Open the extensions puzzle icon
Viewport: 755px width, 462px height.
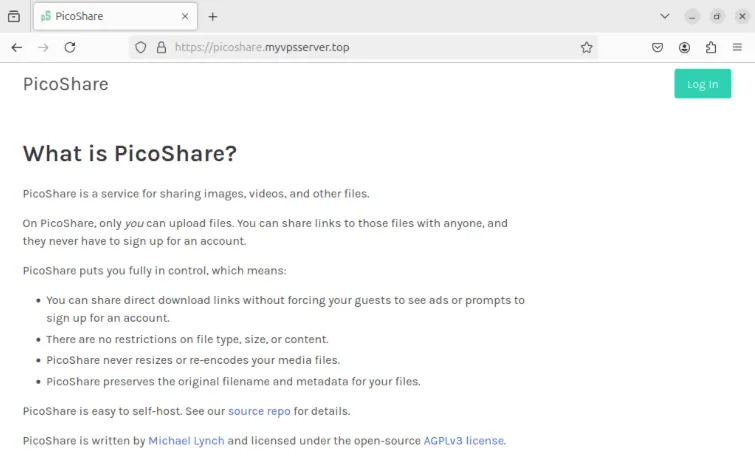coord(711,47)
